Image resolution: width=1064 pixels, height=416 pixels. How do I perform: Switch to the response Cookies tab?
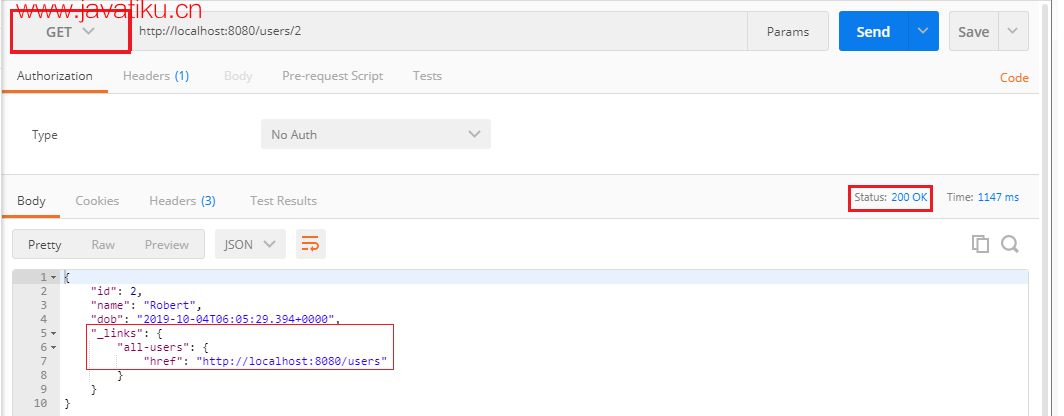pos(97,201)
